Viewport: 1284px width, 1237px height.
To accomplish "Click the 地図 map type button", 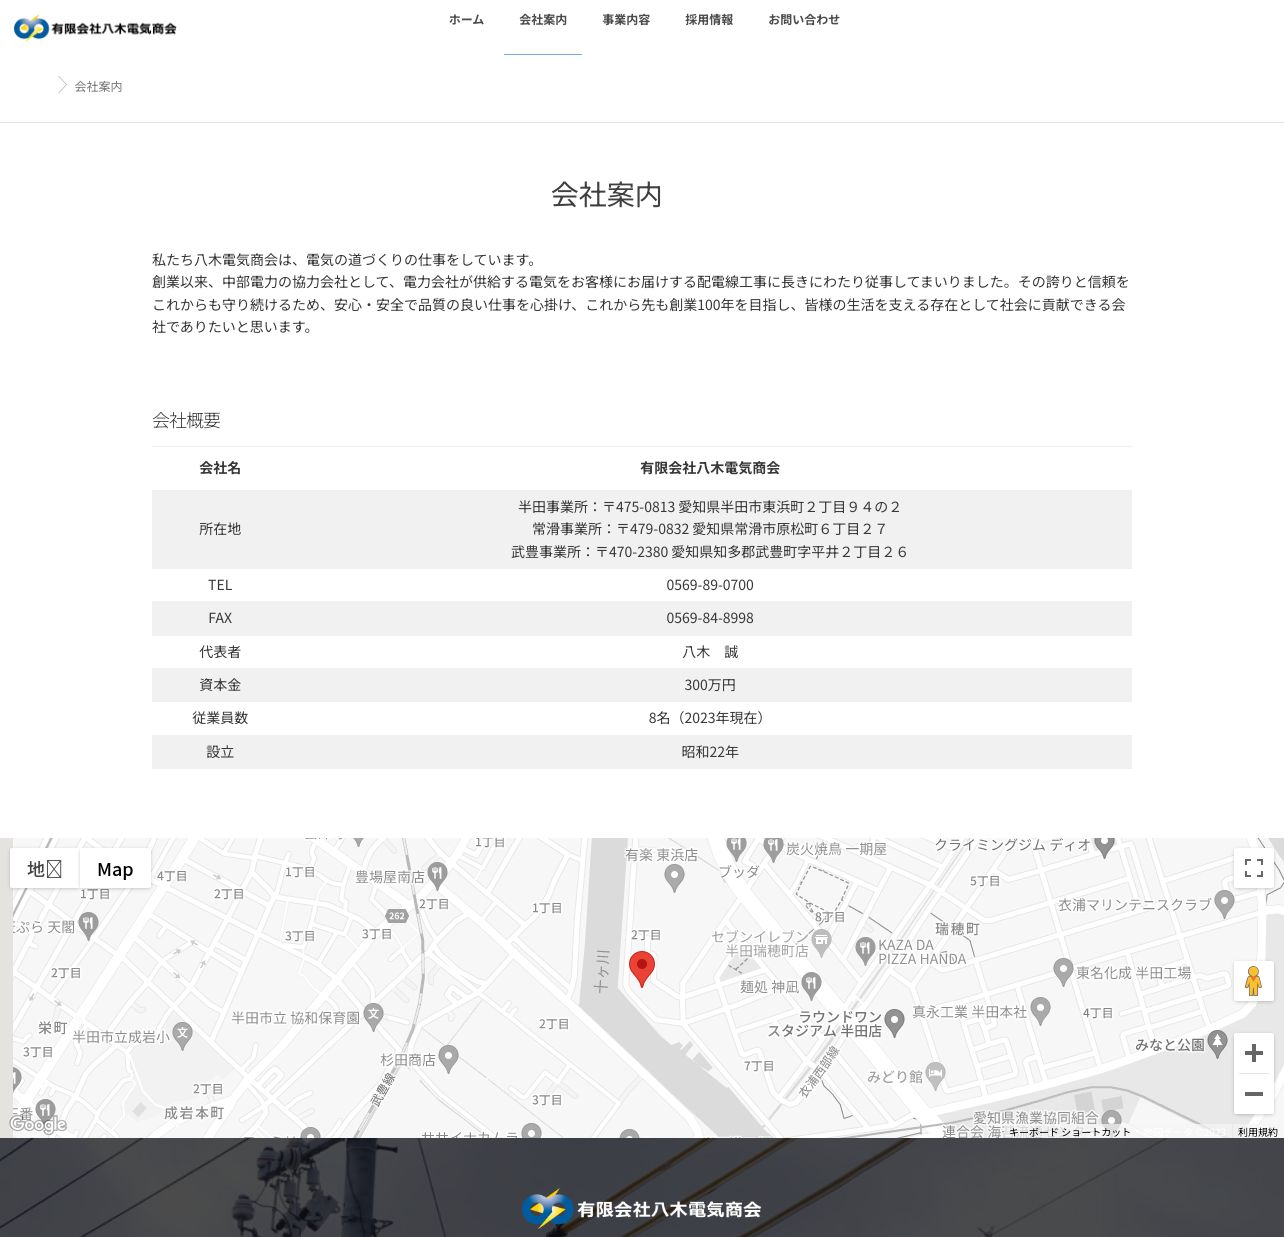I will coord(45,869).
